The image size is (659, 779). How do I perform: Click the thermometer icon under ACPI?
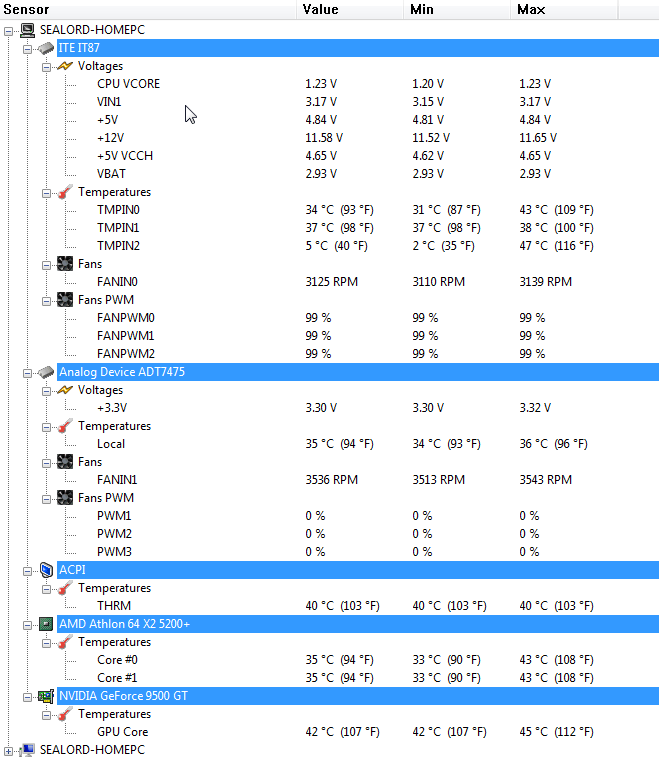click(x=65, y=588)
